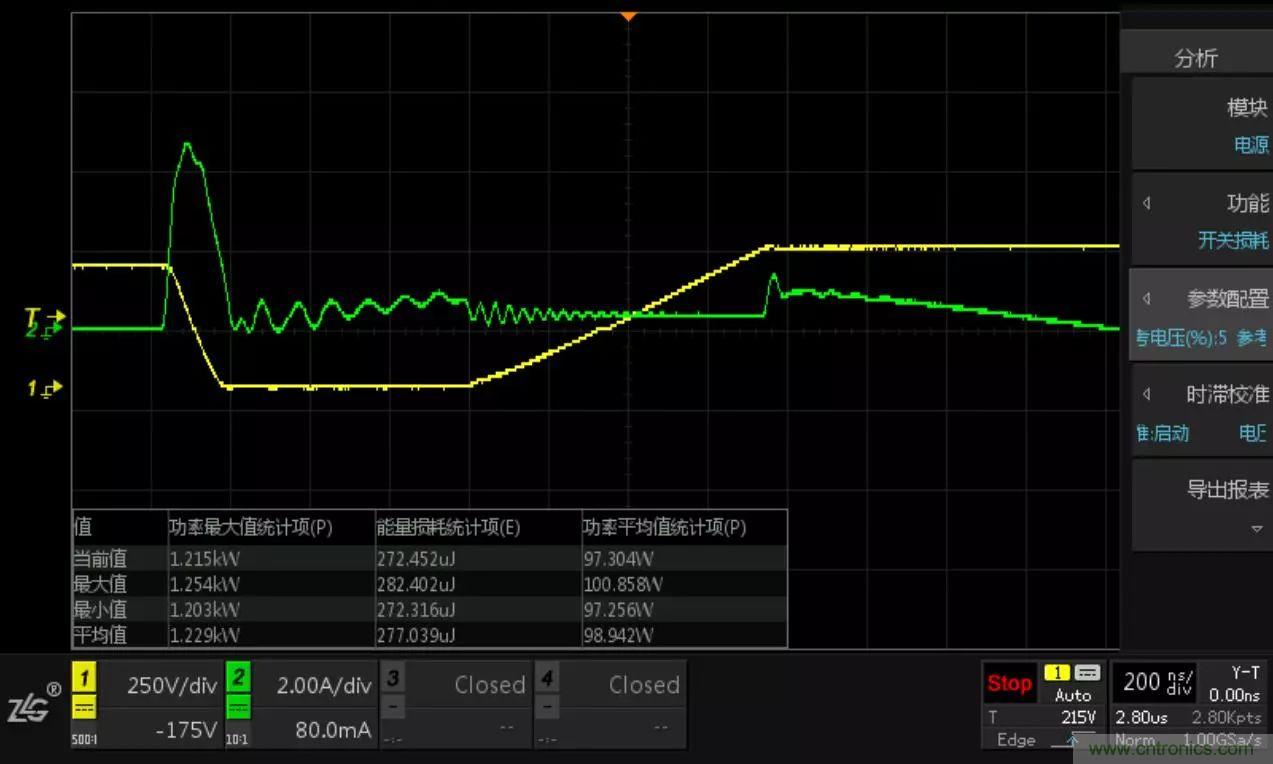Viewport: 1273px width, 764px height.
Task: Select the 分析 menu header
Action: coord(1196,57)
